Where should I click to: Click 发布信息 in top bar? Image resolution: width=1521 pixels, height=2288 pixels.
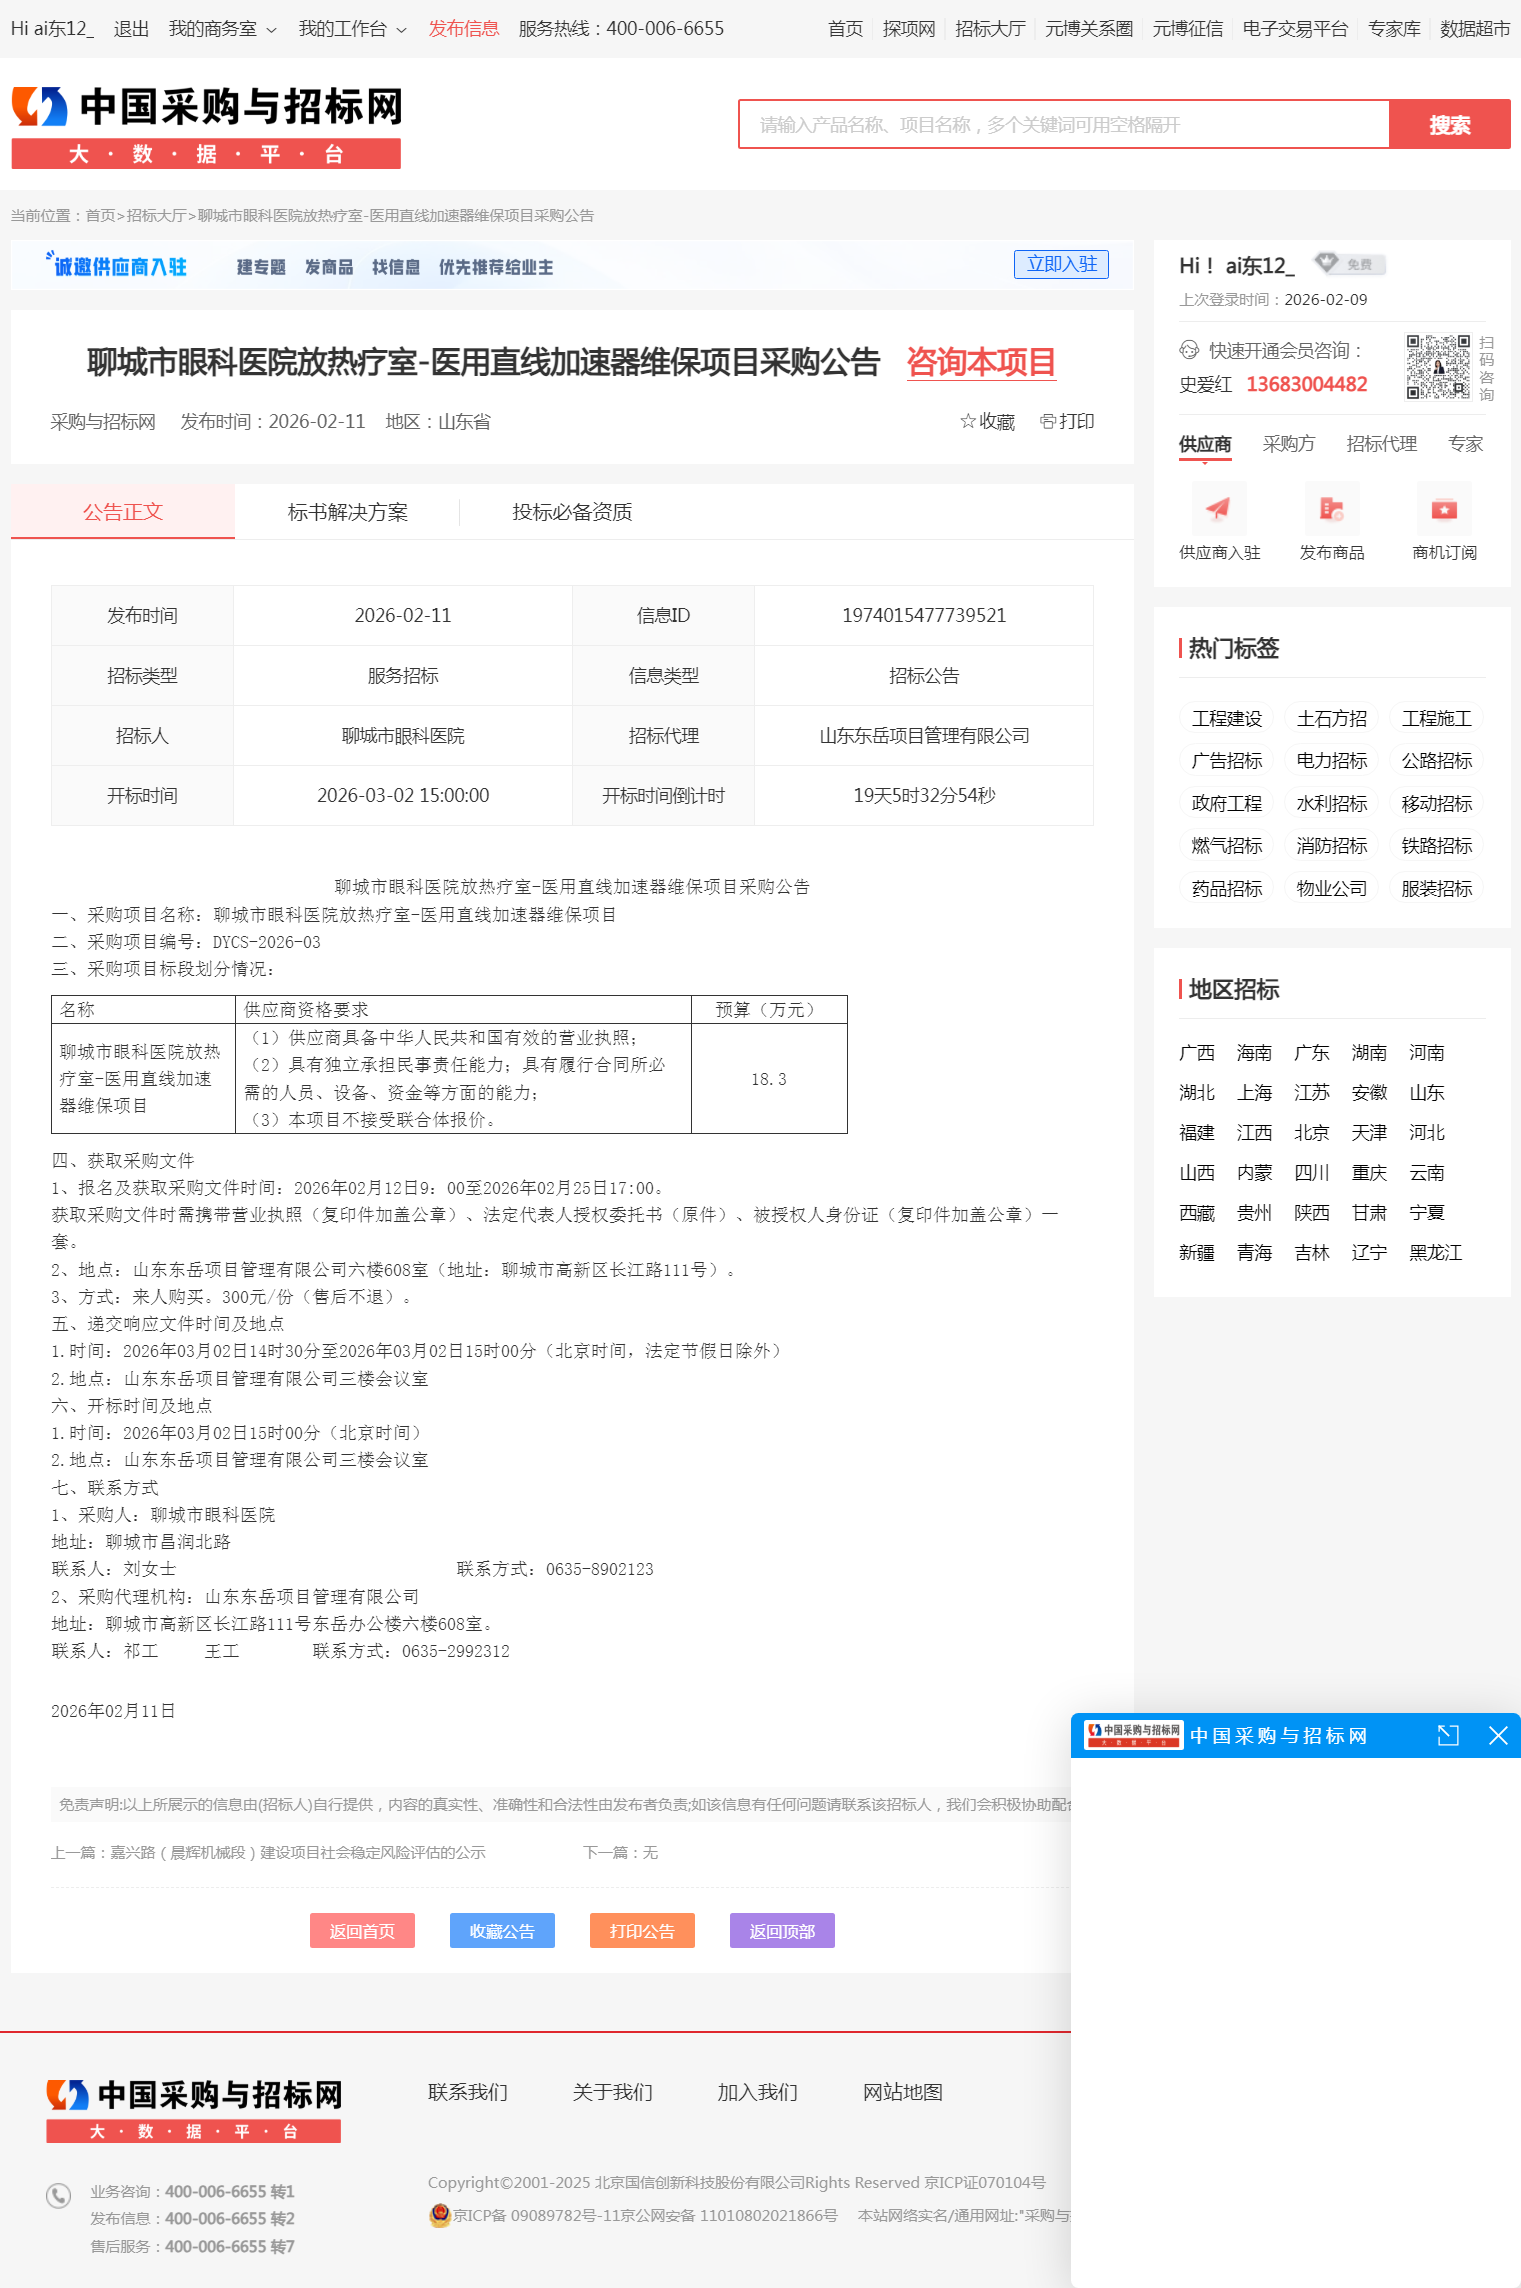coord(464,29)
